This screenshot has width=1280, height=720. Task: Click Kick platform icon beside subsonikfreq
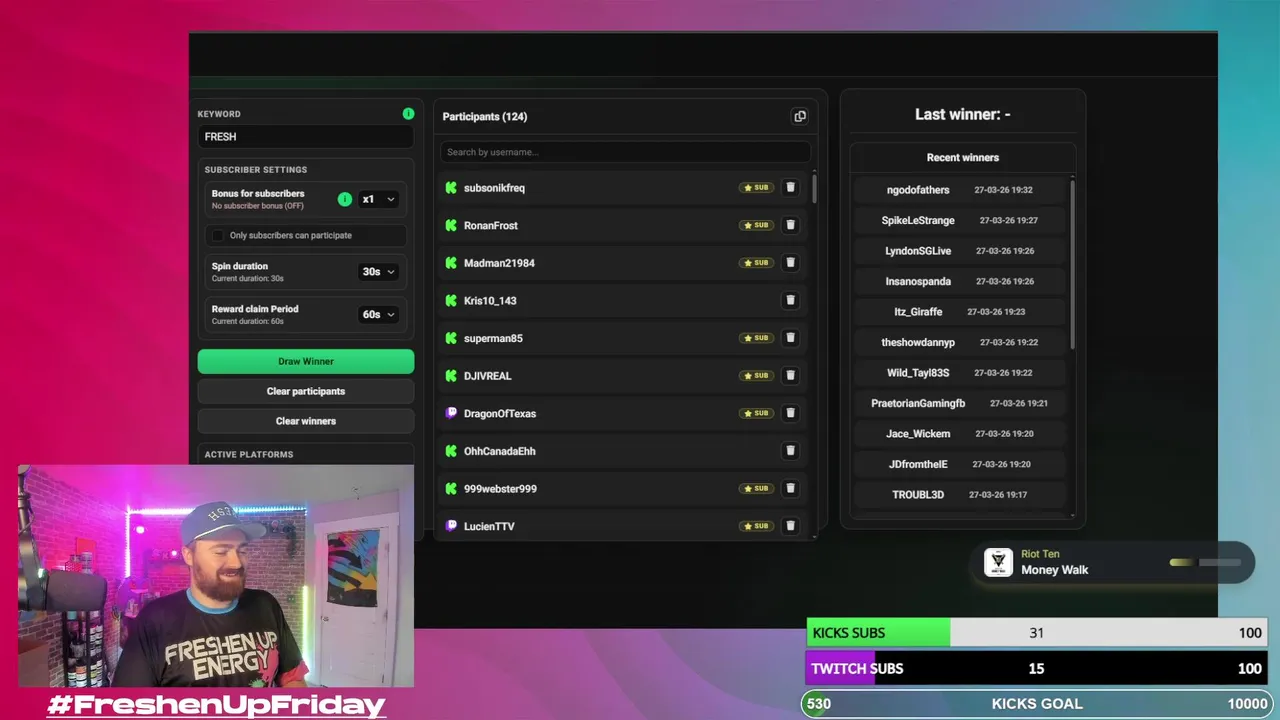[x=451, y=188]
